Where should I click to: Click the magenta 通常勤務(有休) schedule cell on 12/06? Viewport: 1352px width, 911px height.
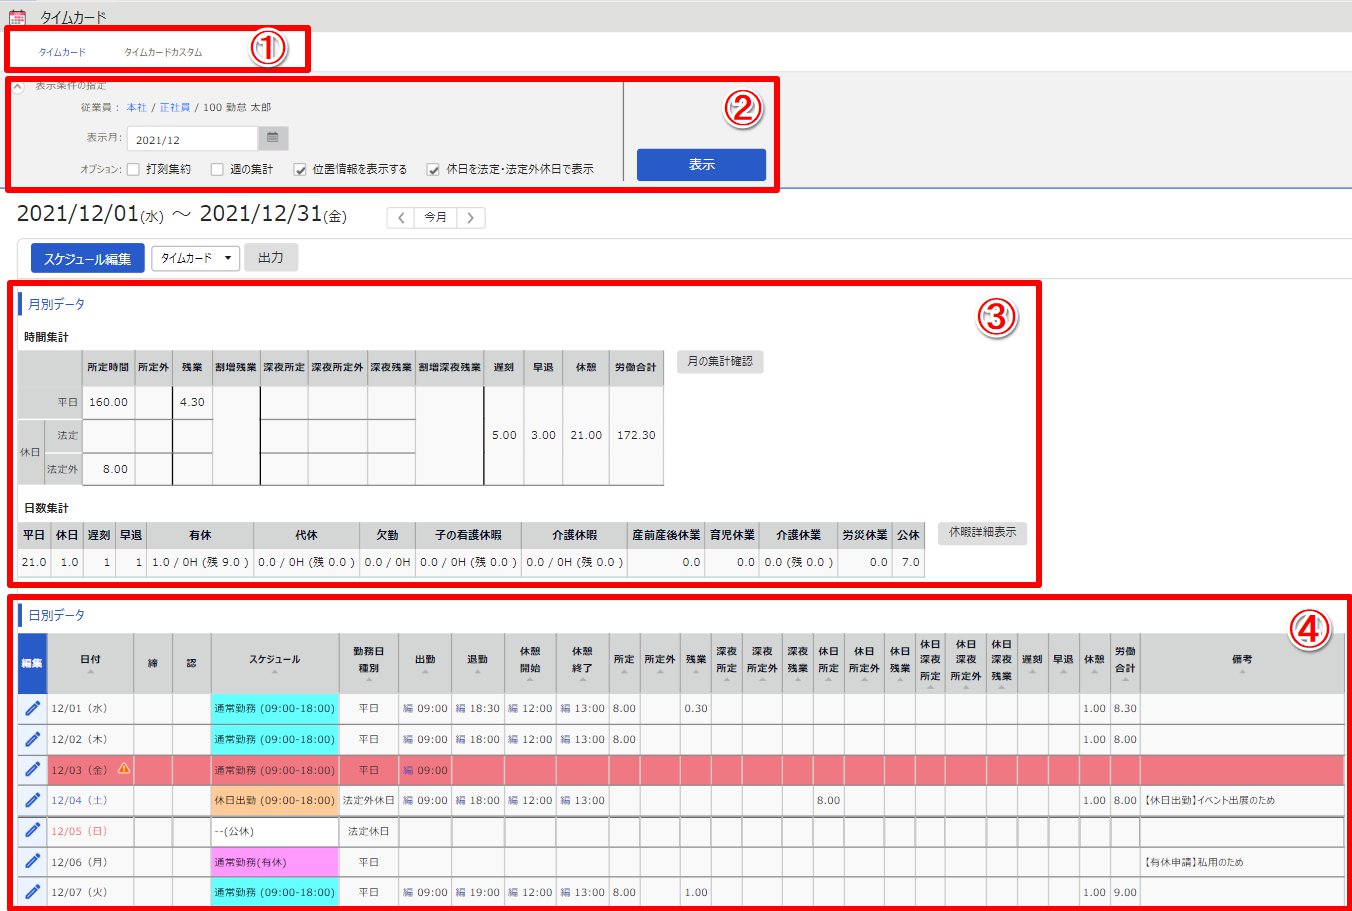pyautogui.click(x=275, y=862)
